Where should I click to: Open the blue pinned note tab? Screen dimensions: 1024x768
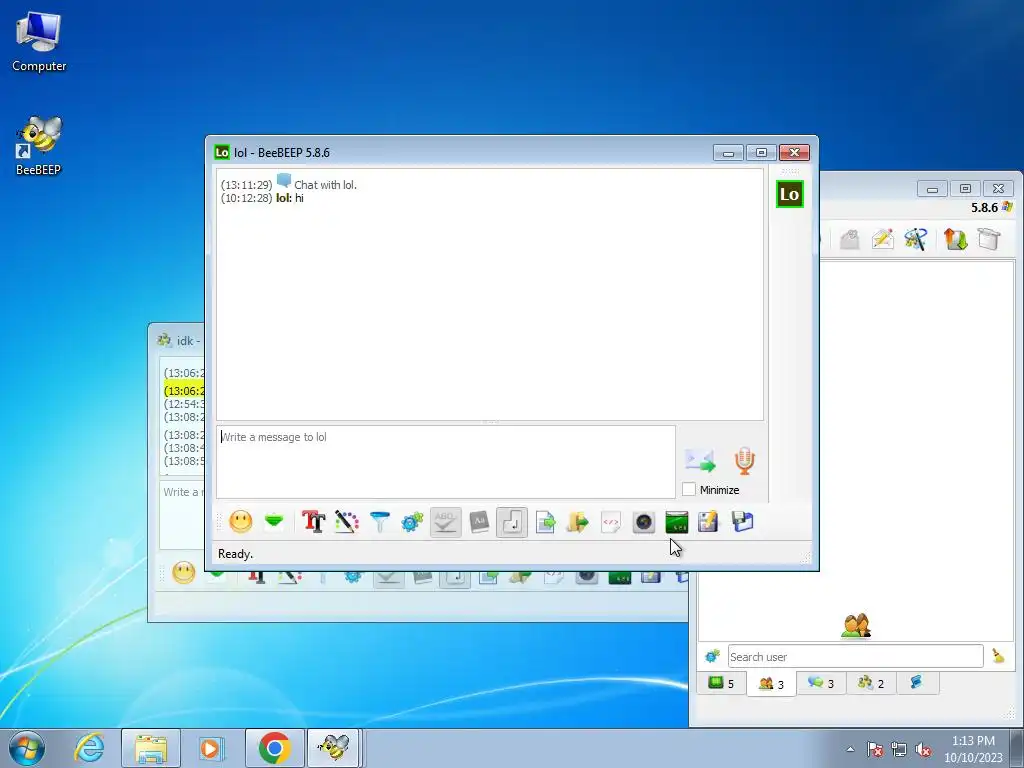(916, 683)
